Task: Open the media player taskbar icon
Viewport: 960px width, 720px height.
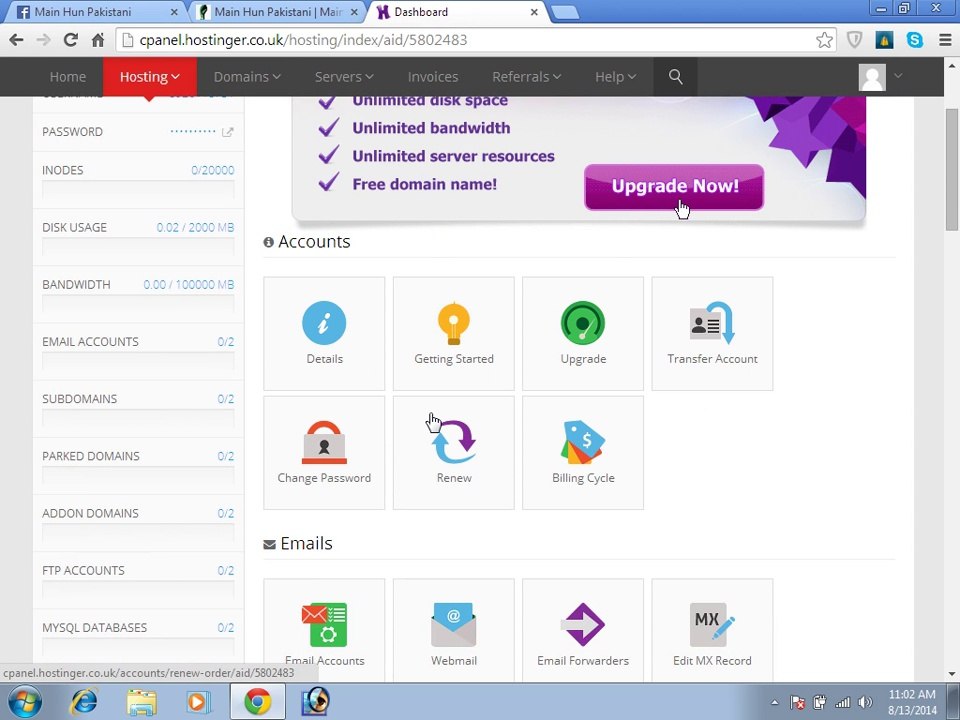Action: coord(197,702)
